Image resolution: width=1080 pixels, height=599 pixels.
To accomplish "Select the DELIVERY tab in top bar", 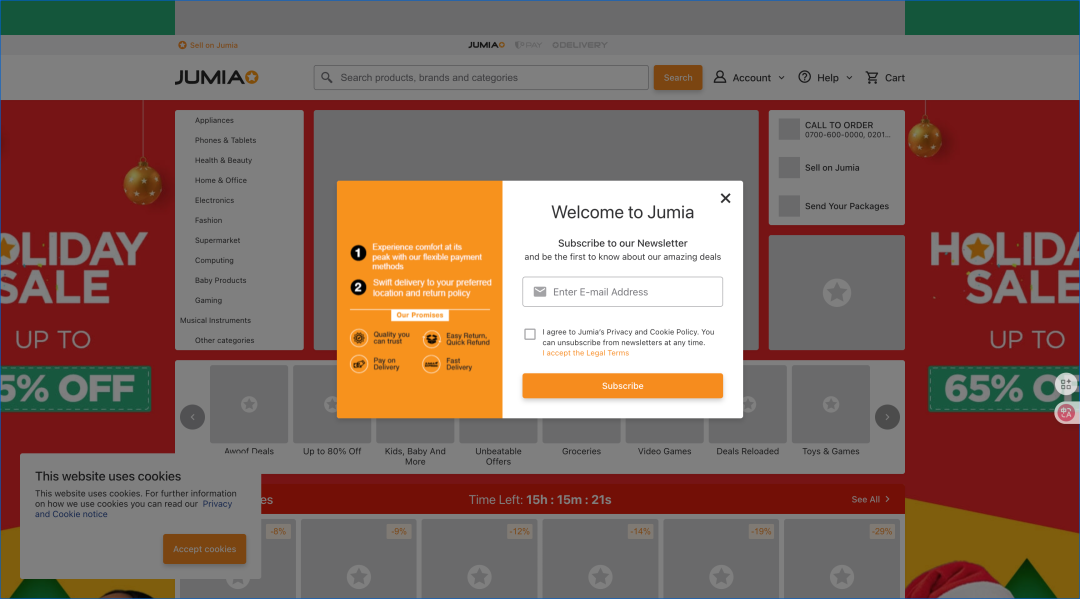I will pos(580,45).
